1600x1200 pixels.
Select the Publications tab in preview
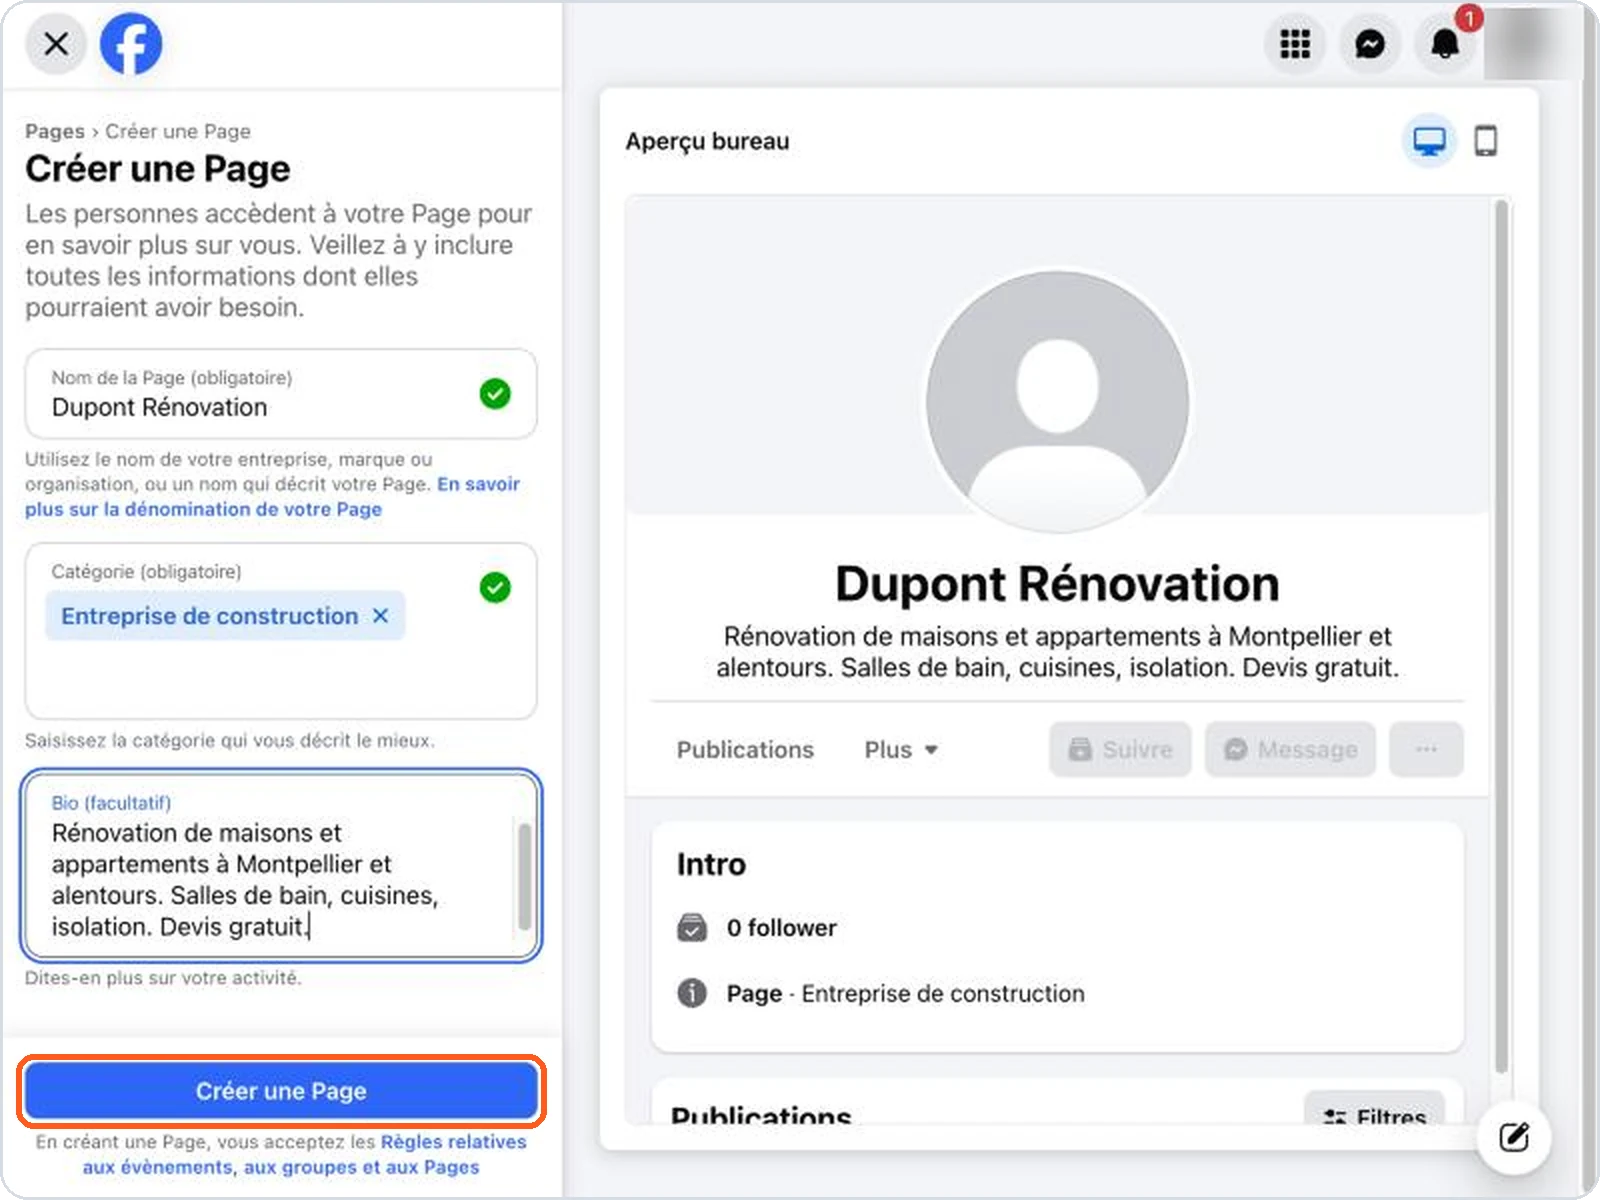click(x=745, y=750)
